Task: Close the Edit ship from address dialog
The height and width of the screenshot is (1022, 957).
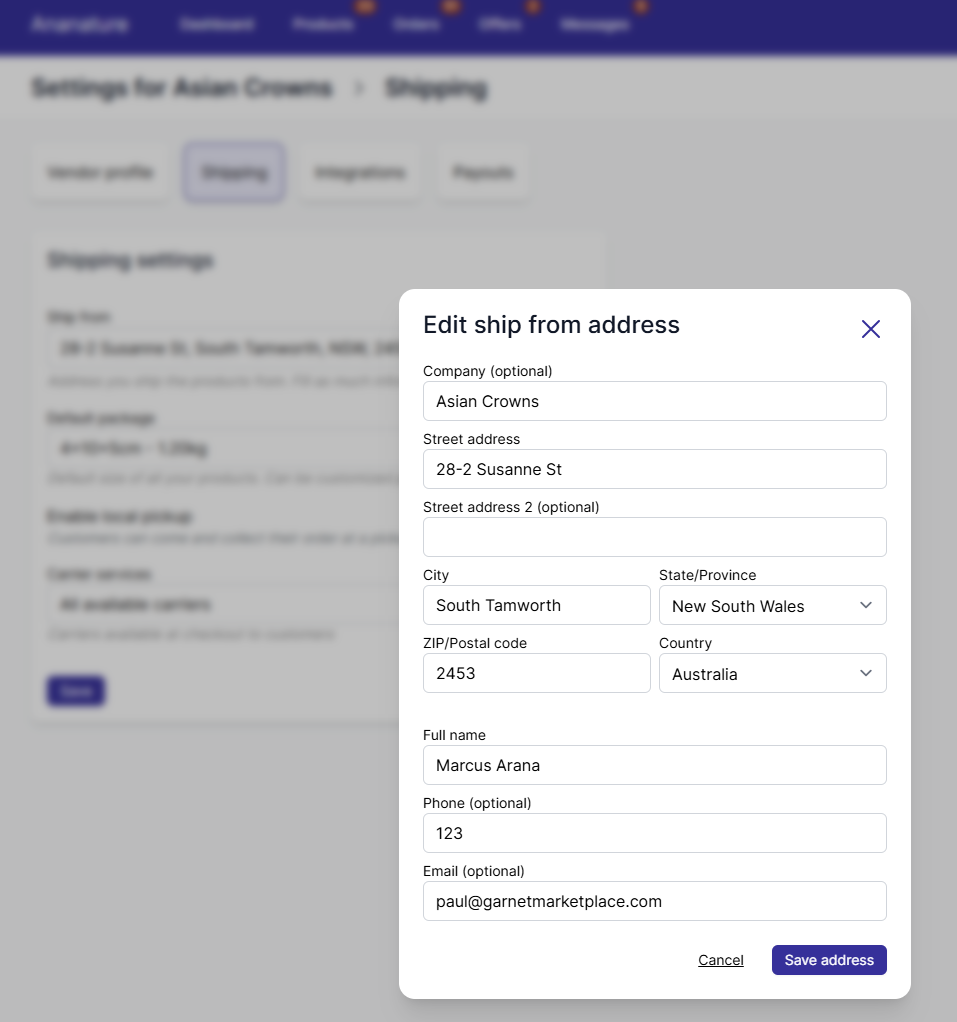Action: coord(870,329)
